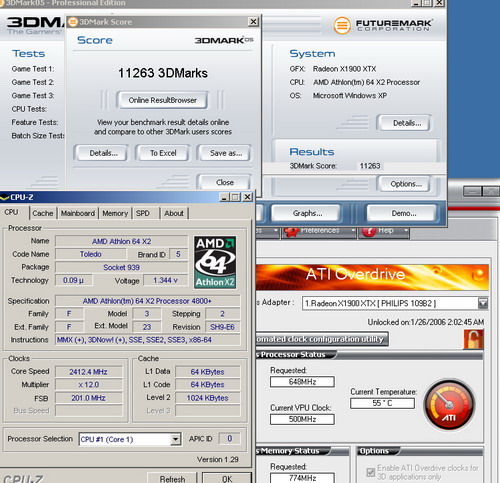Click the Overdrive unlock padlock icon
Viewport: 500px width, 483px height.
pos(473,339)
